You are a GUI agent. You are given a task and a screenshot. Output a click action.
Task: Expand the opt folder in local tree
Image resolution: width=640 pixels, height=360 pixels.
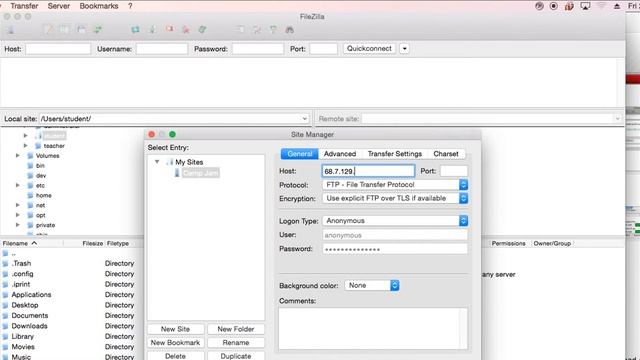(x=18, y=215)
